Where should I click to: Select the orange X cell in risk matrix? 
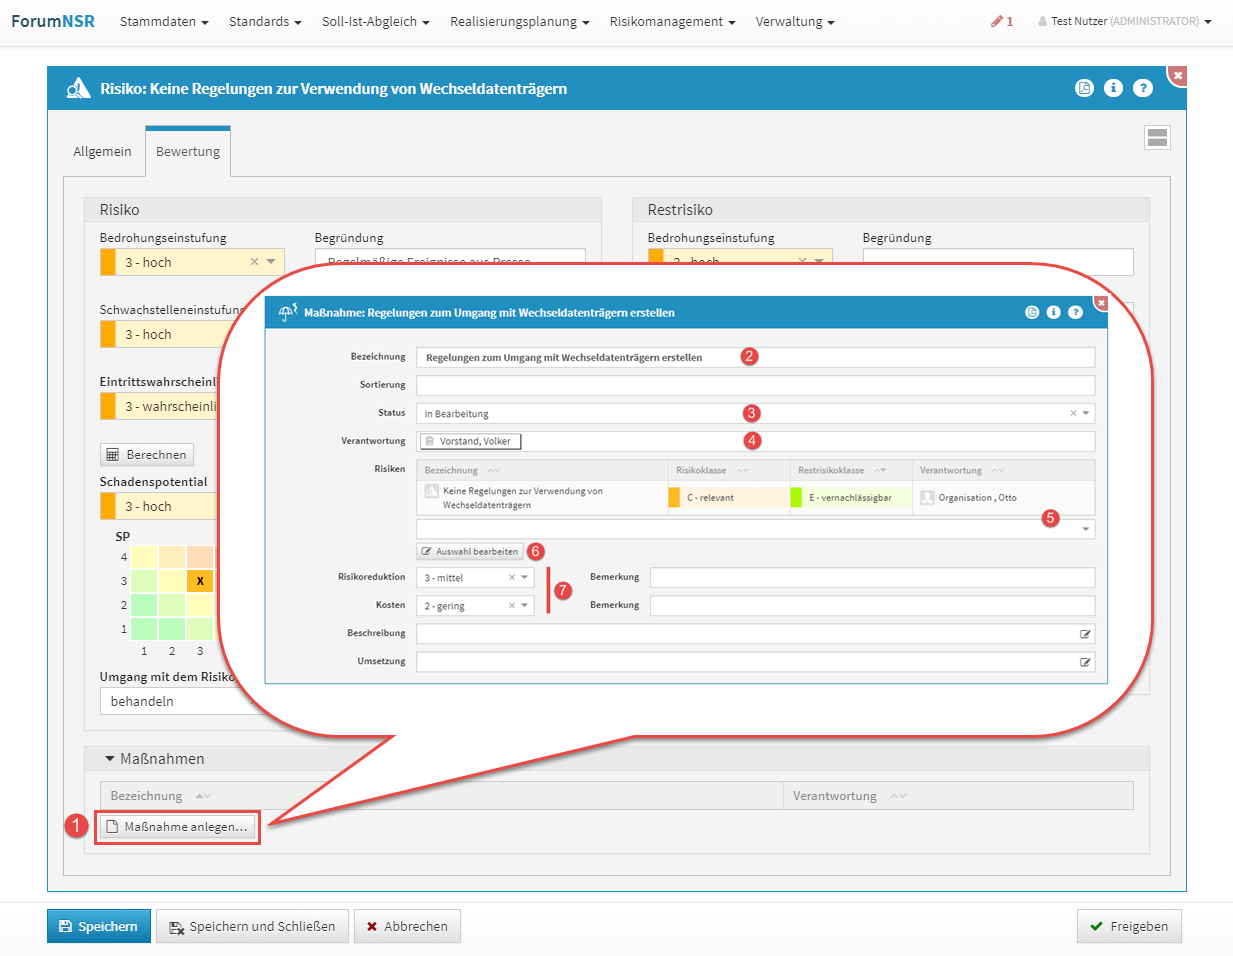coord(200,581)
